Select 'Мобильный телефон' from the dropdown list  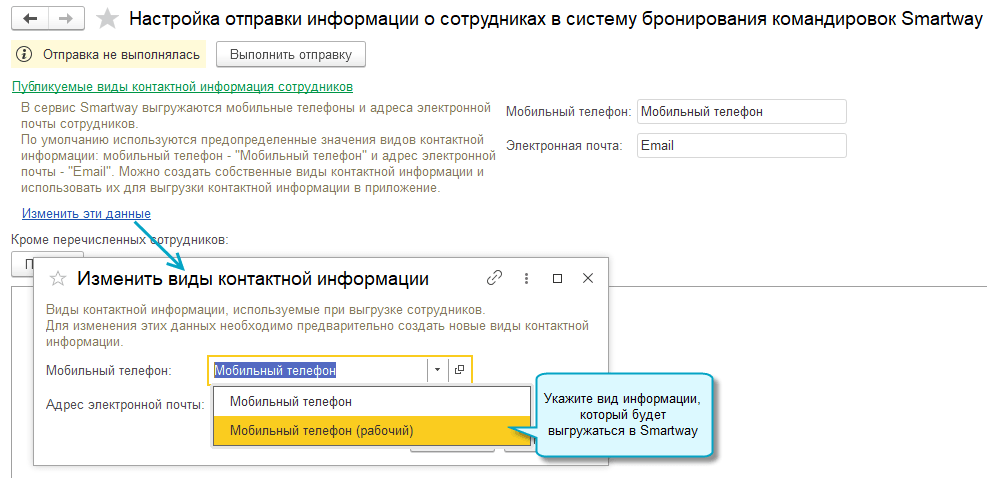(x=371, y=401)
